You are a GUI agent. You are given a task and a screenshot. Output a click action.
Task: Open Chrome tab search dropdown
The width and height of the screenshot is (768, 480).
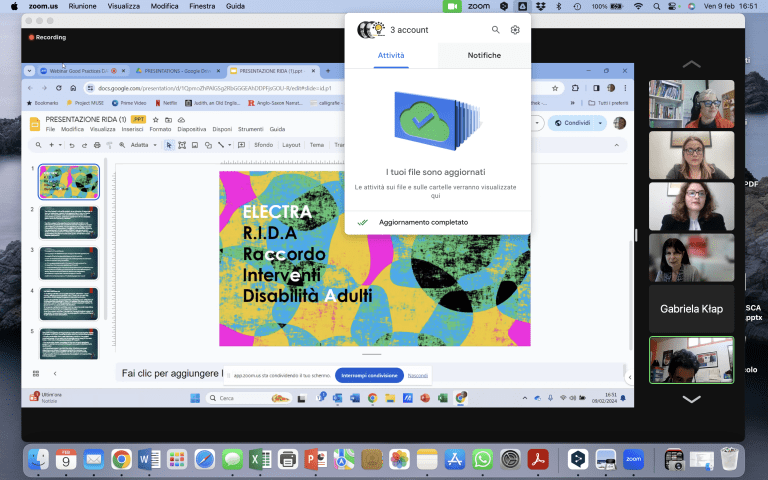click(29, 71)
